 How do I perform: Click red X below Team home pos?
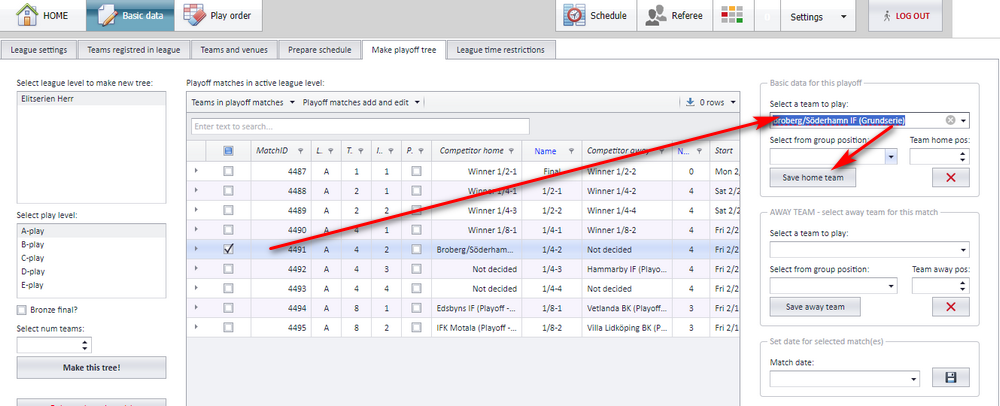[x=950, y=178]
